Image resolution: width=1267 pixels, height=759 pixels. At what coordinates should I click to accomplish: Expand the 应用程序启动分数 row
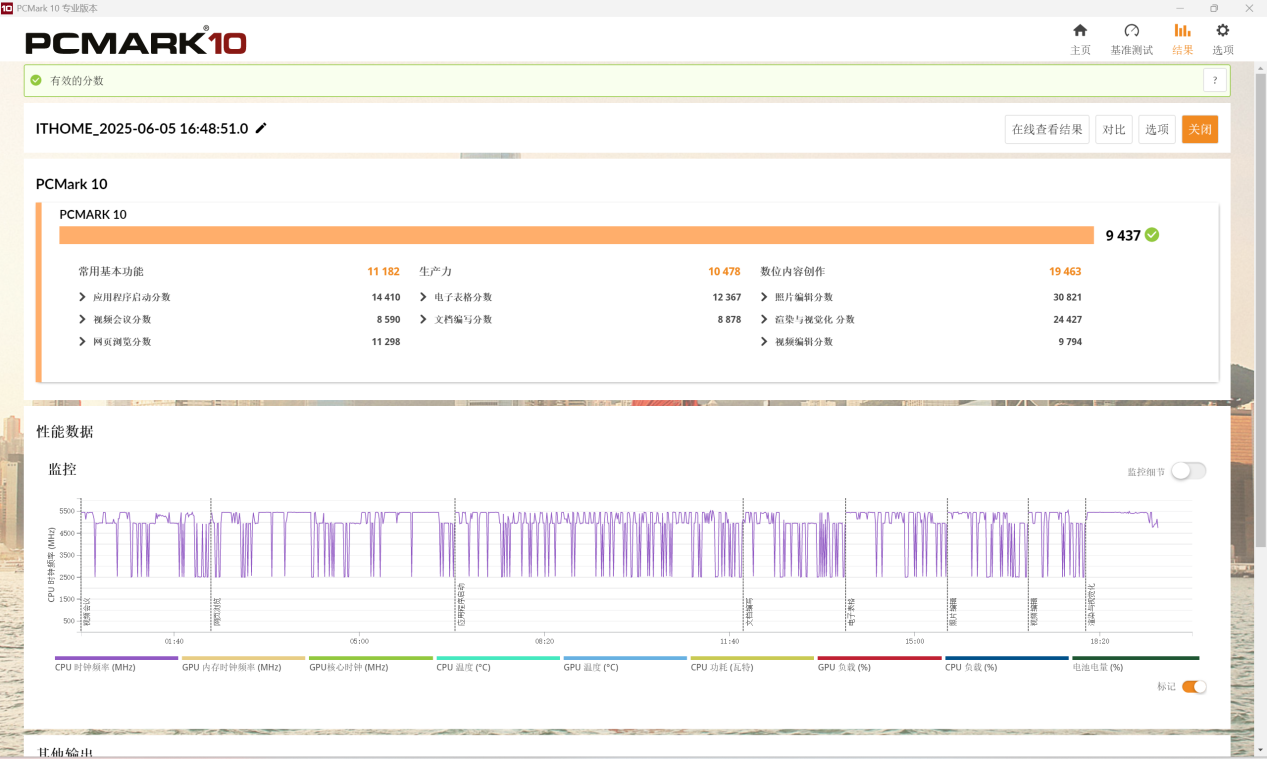pos(82,297)
